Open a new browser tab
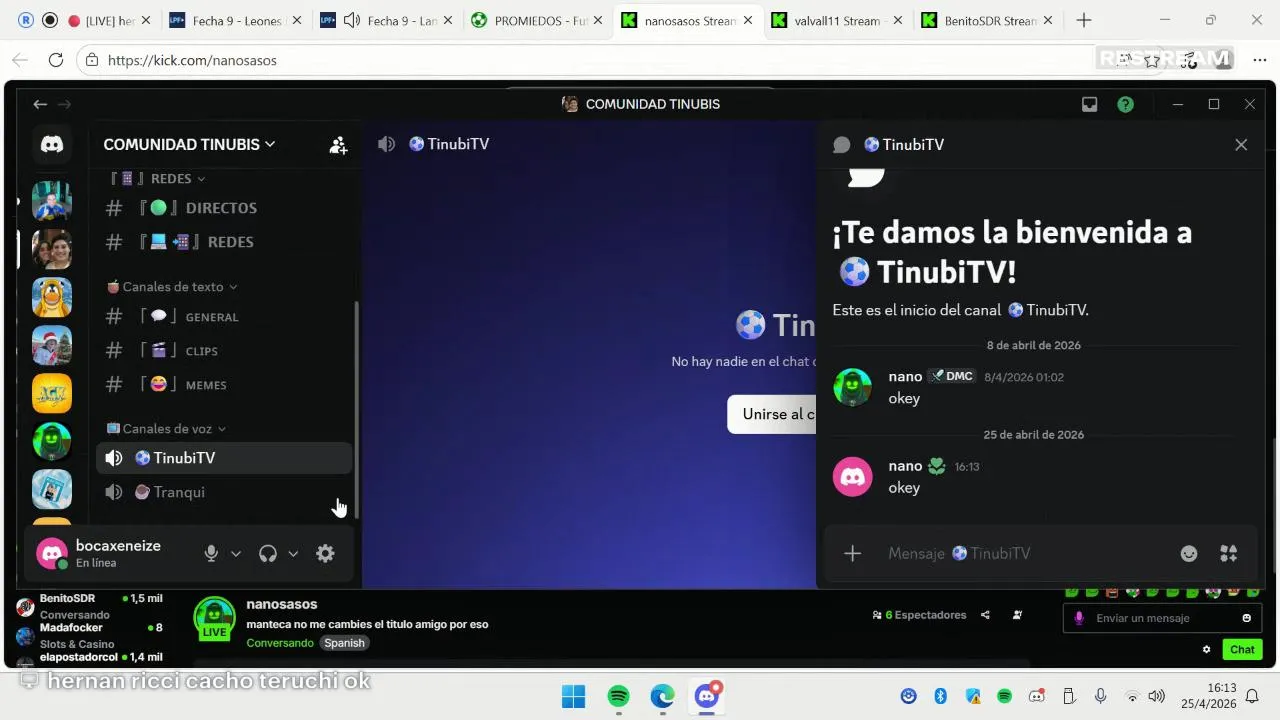The image size is (1280, 720). coord(1084,20)
